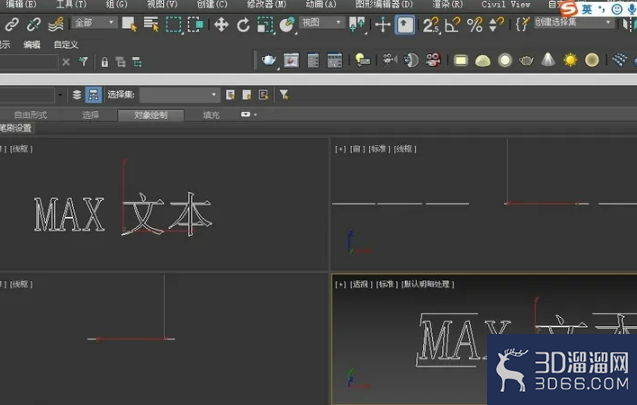Image resolution: width=637 pixels, height=405 pixels.
Task: Click the half-shaded sphere icon
Action: point(411,60)
